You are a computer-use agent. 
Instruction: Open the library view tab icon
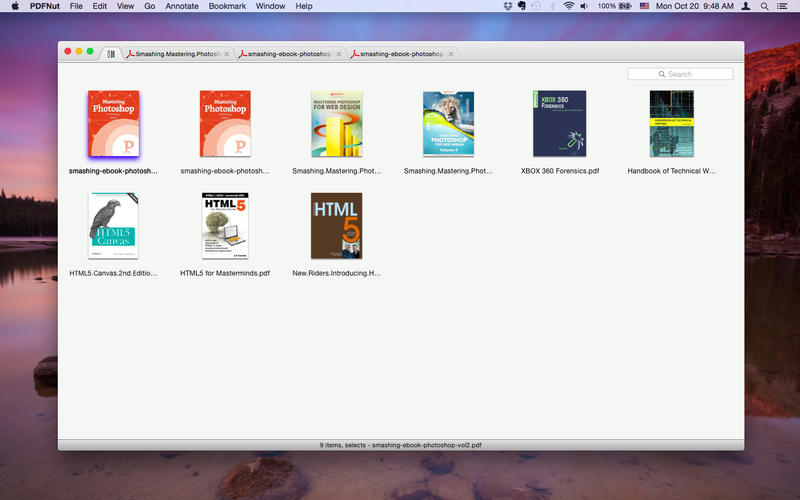coord(111,53)
